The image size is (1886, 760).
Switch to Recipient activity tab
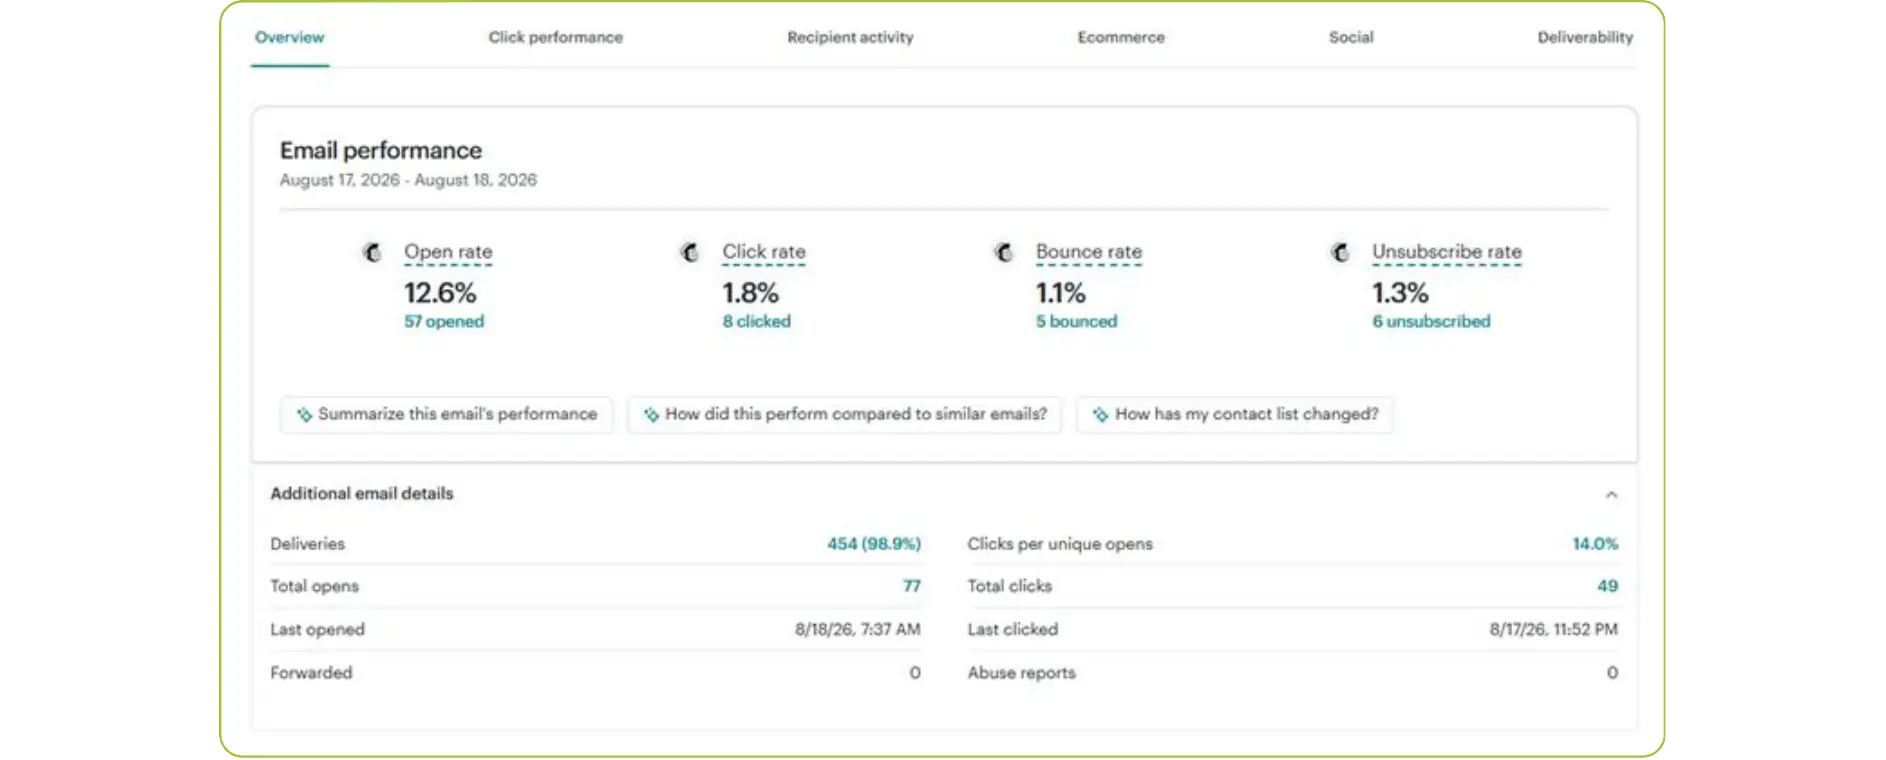850,37
